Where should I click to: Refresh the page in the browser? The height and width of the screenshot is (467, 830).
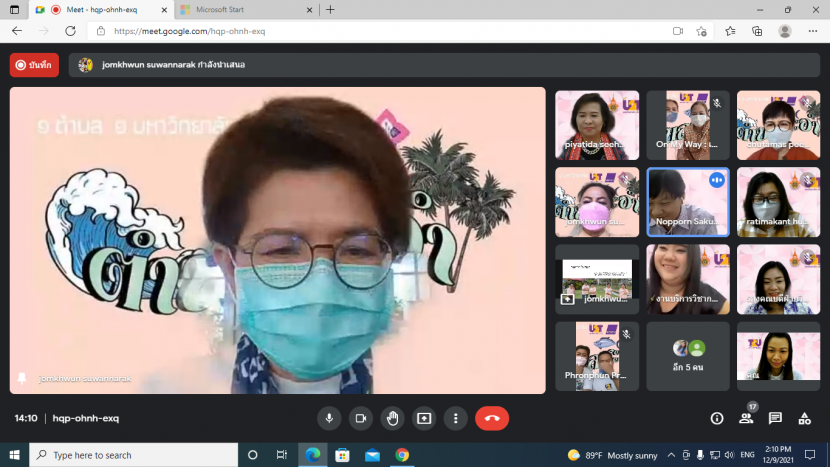point(70,31)
